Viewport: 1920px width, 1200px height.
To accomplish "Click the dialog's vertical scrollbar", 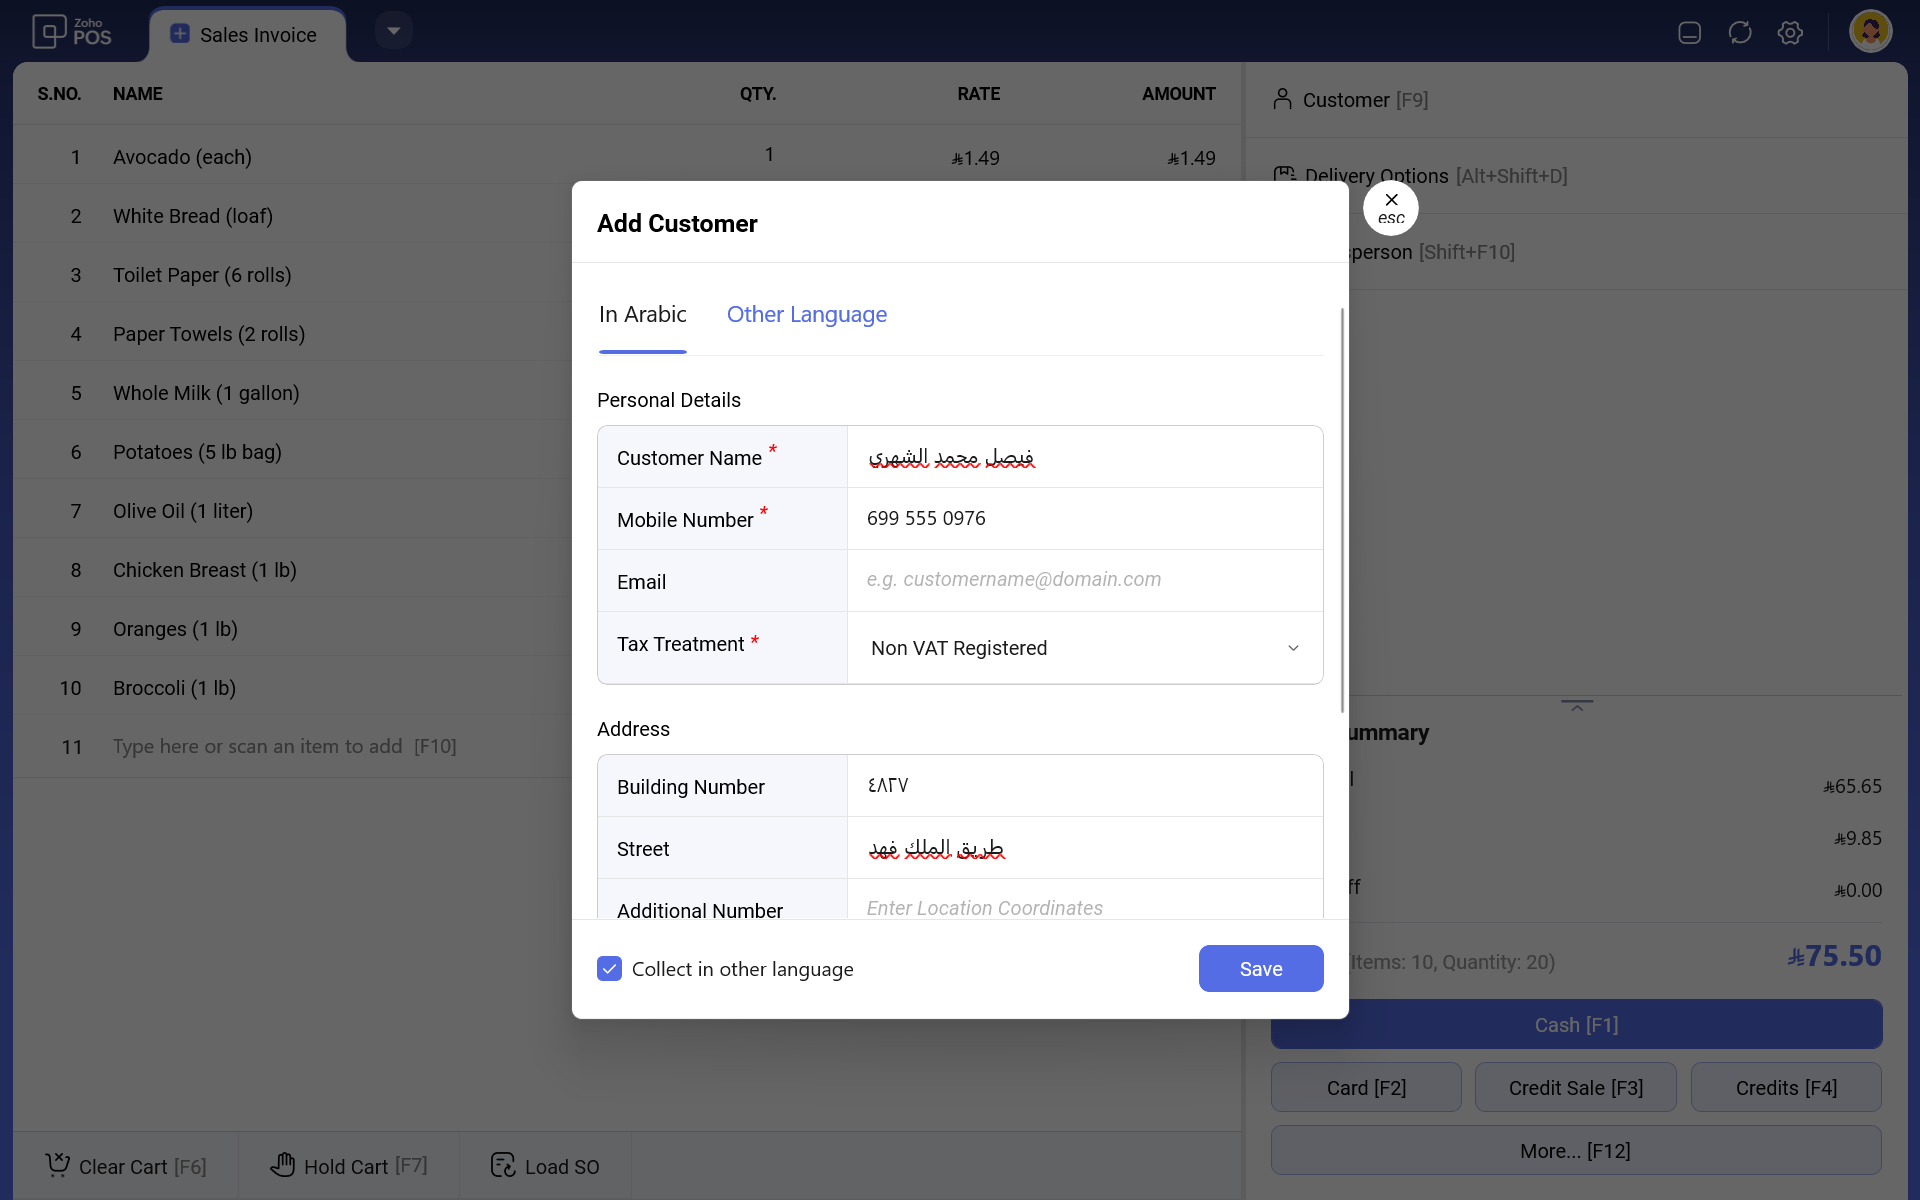I will pos(1342,510).
